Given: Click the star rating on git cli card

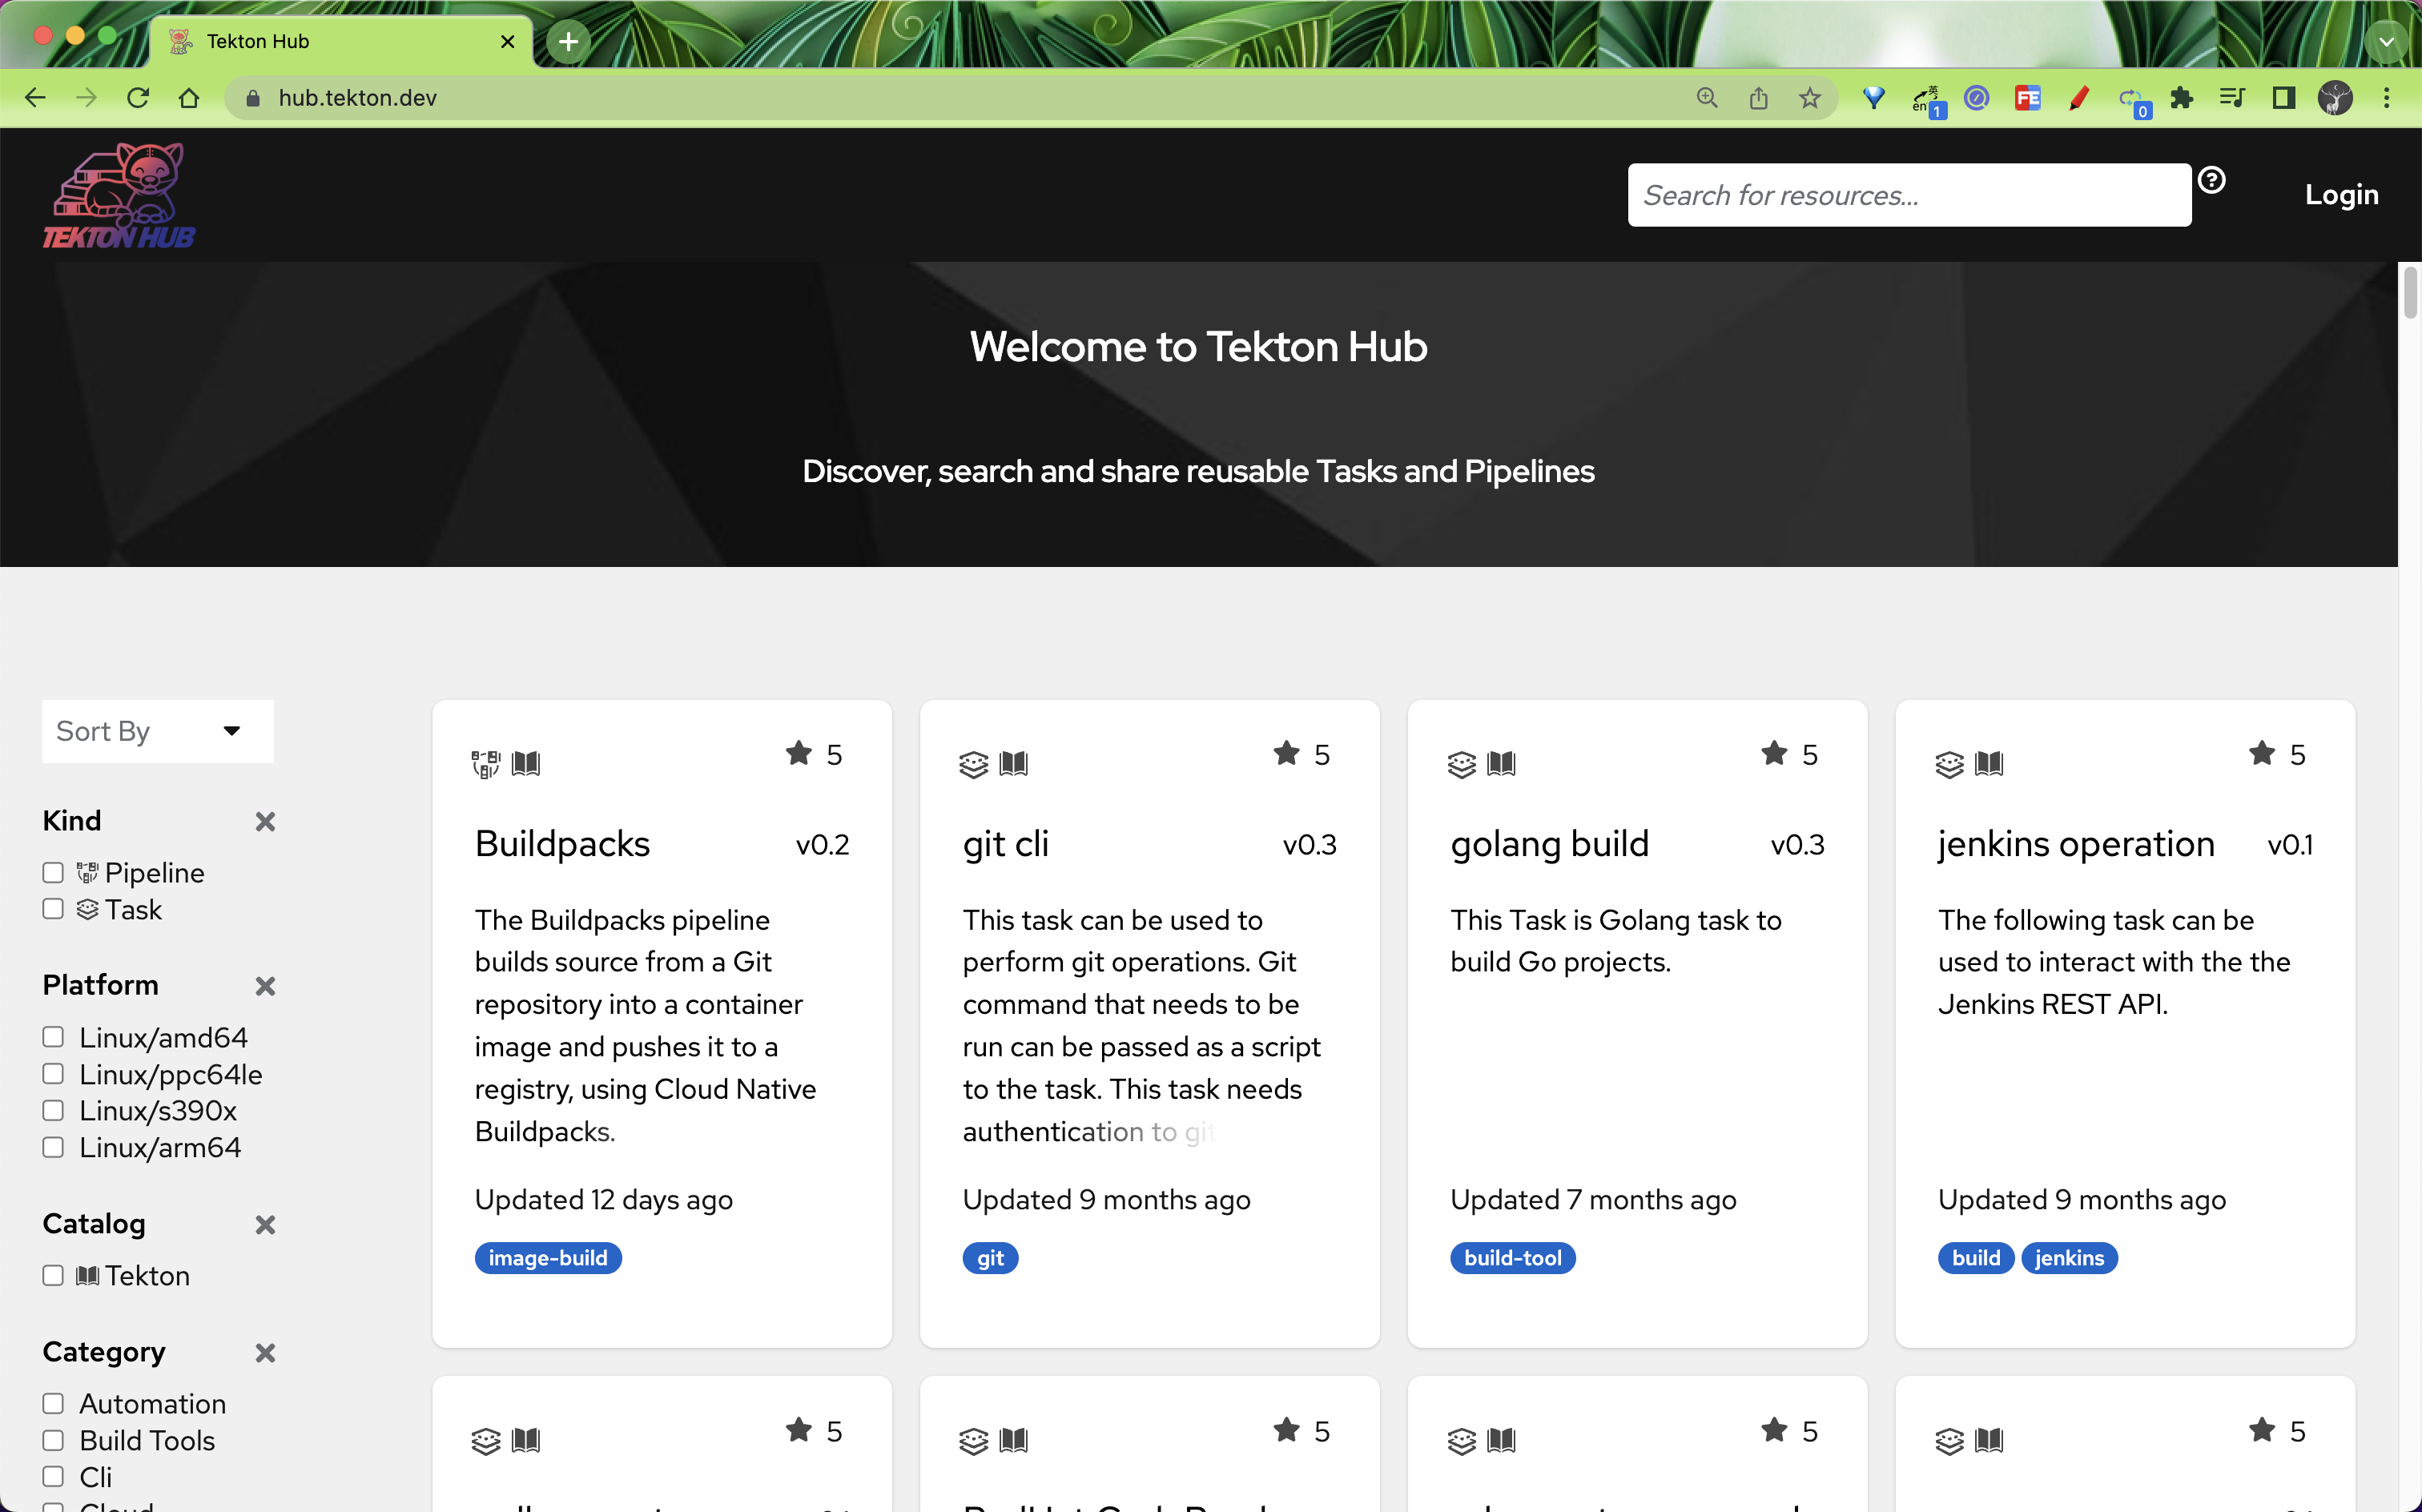Looking at the screenshot, I should (x=1302, y=755).
